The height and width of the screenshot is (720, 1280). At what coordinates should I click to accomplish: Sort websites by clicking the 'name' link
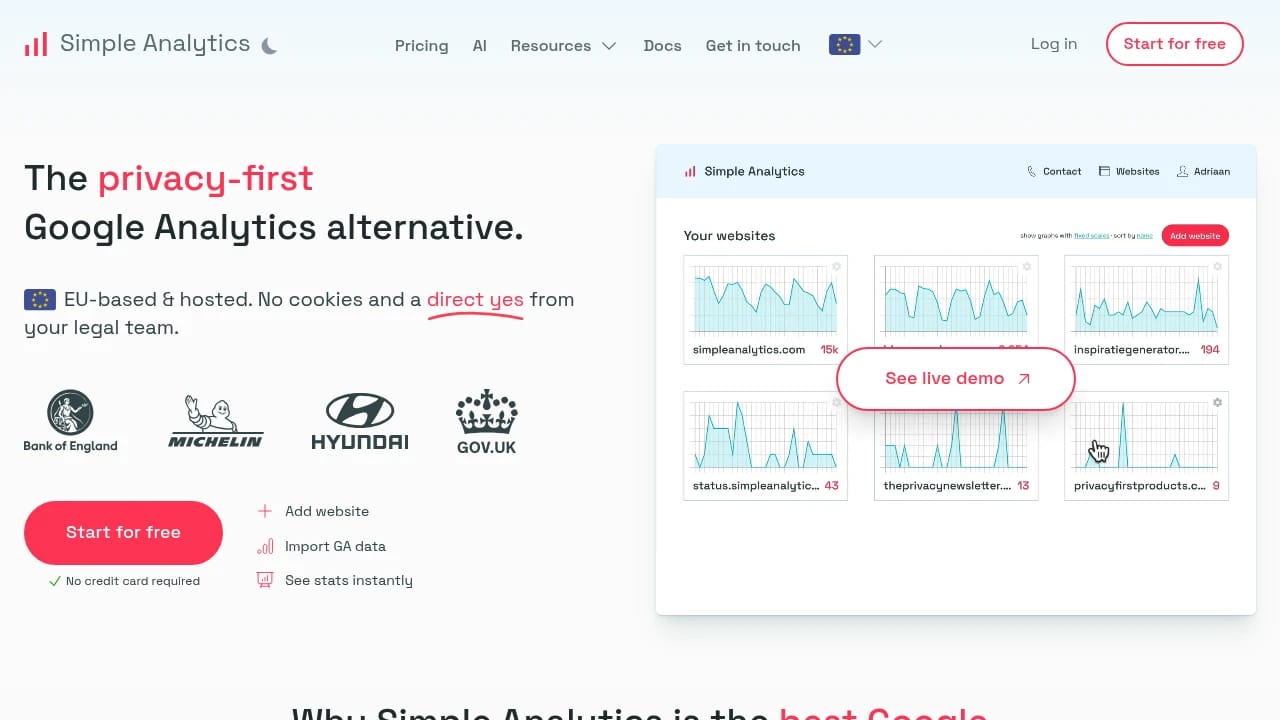click(1145, 235)
